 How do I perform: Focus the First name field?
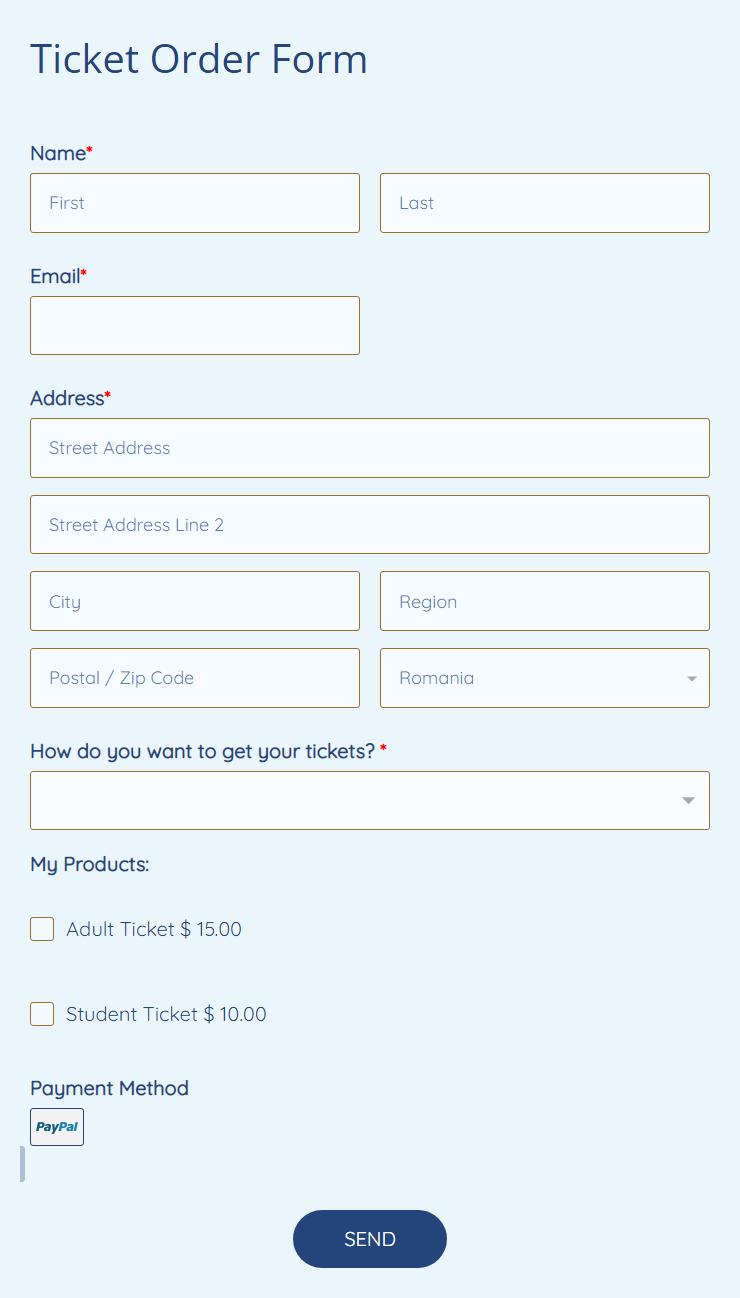195,203
